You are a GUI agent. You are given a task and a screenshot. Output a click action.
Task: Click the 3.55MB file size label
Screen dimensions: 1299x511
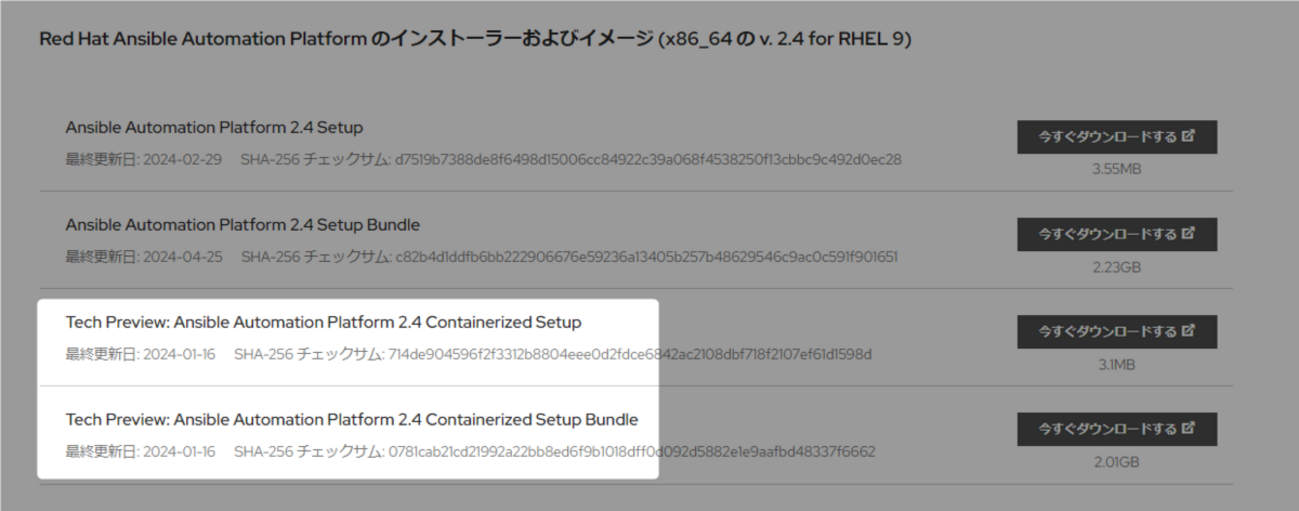(x=1116, y=168)
